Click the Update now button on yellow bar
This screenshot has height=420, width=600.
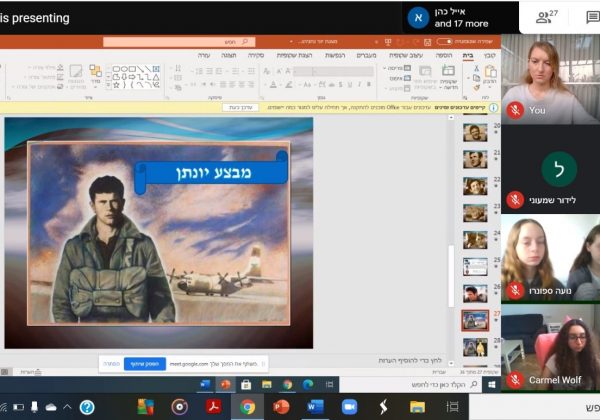(x=240, y=107)
